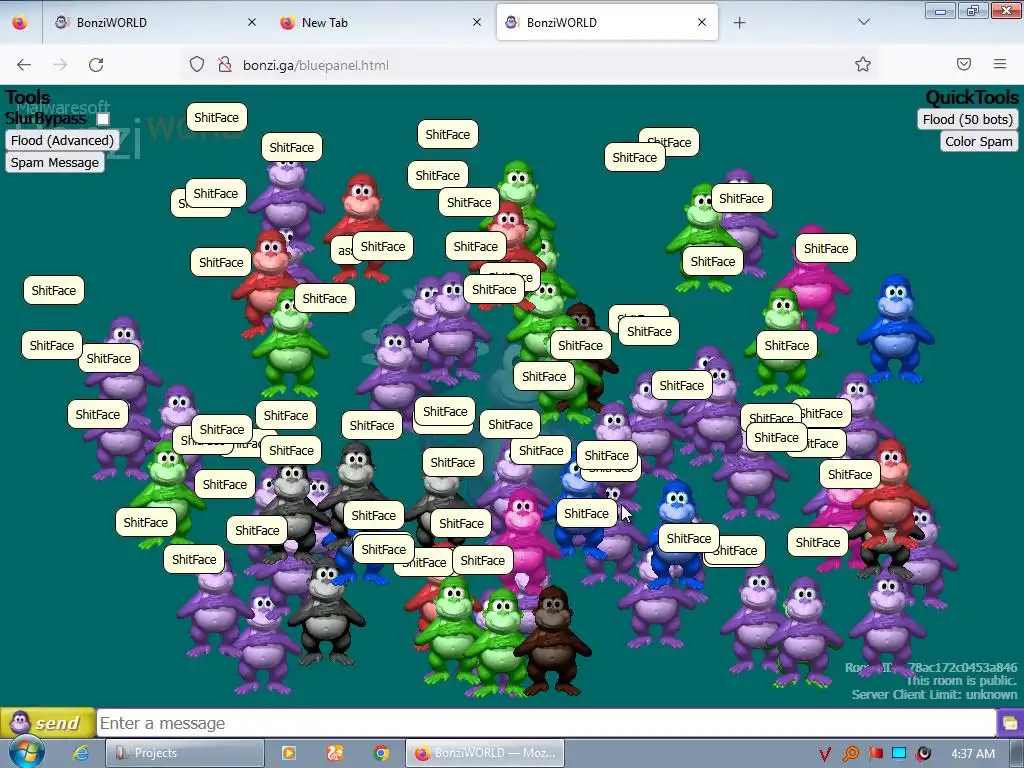
Task: Click the bonzi.ga address bar URL
Action: click(315, 65)
